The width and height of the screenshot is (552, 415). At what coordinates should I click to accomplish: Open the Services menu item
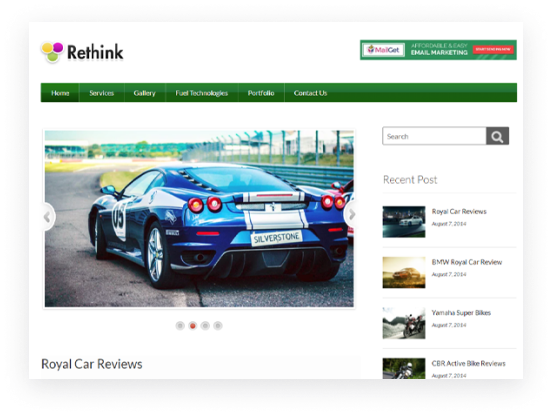pos(101,93)
